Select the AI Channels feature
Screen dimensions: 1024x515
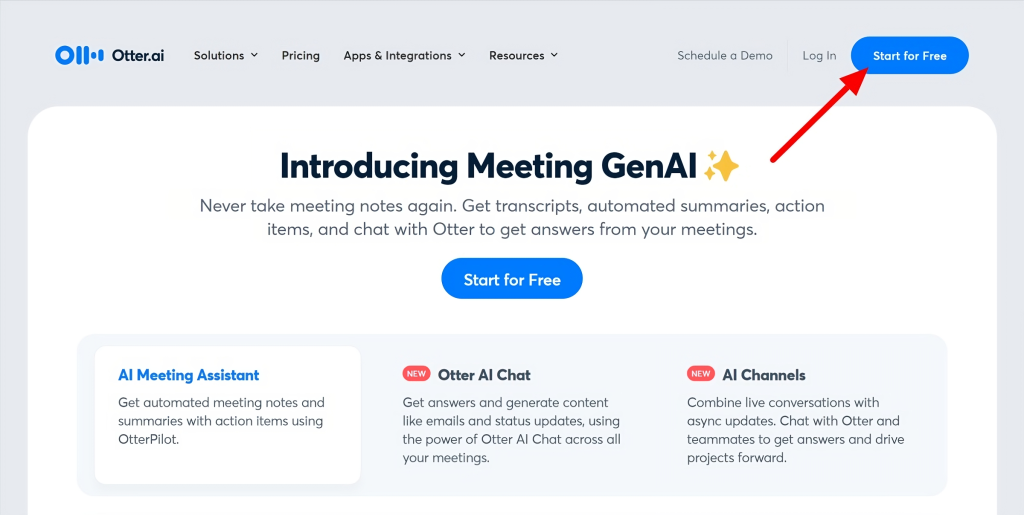tap(764, 375)
